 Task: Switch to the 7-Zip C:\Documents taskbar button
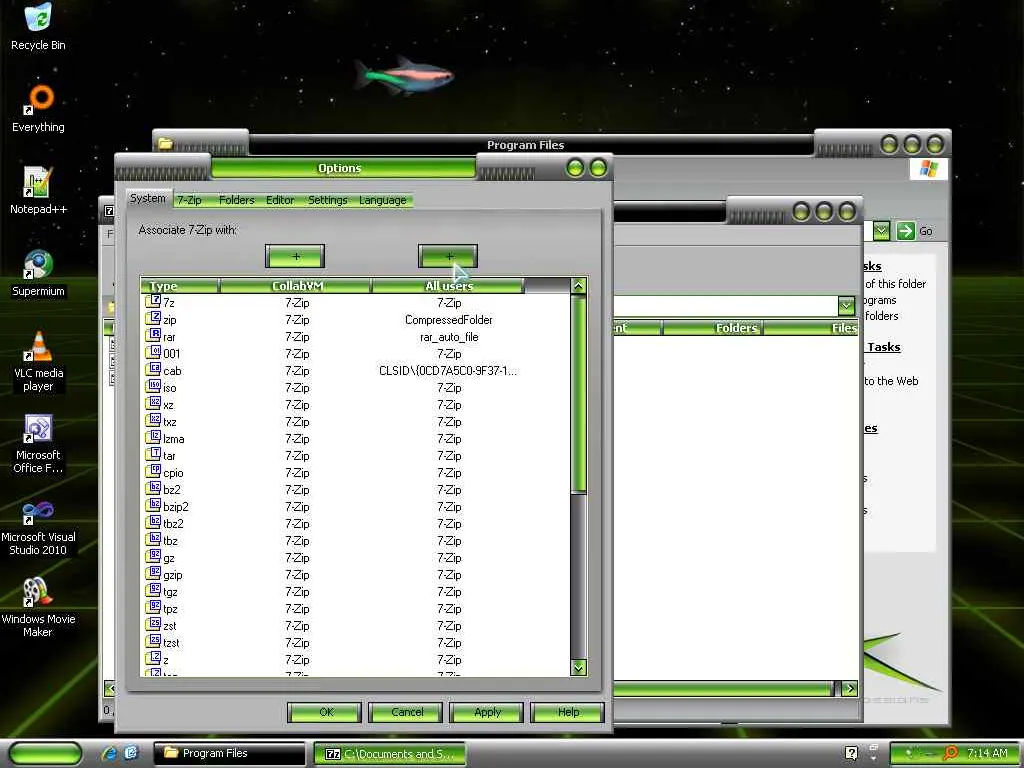(390, 754)
